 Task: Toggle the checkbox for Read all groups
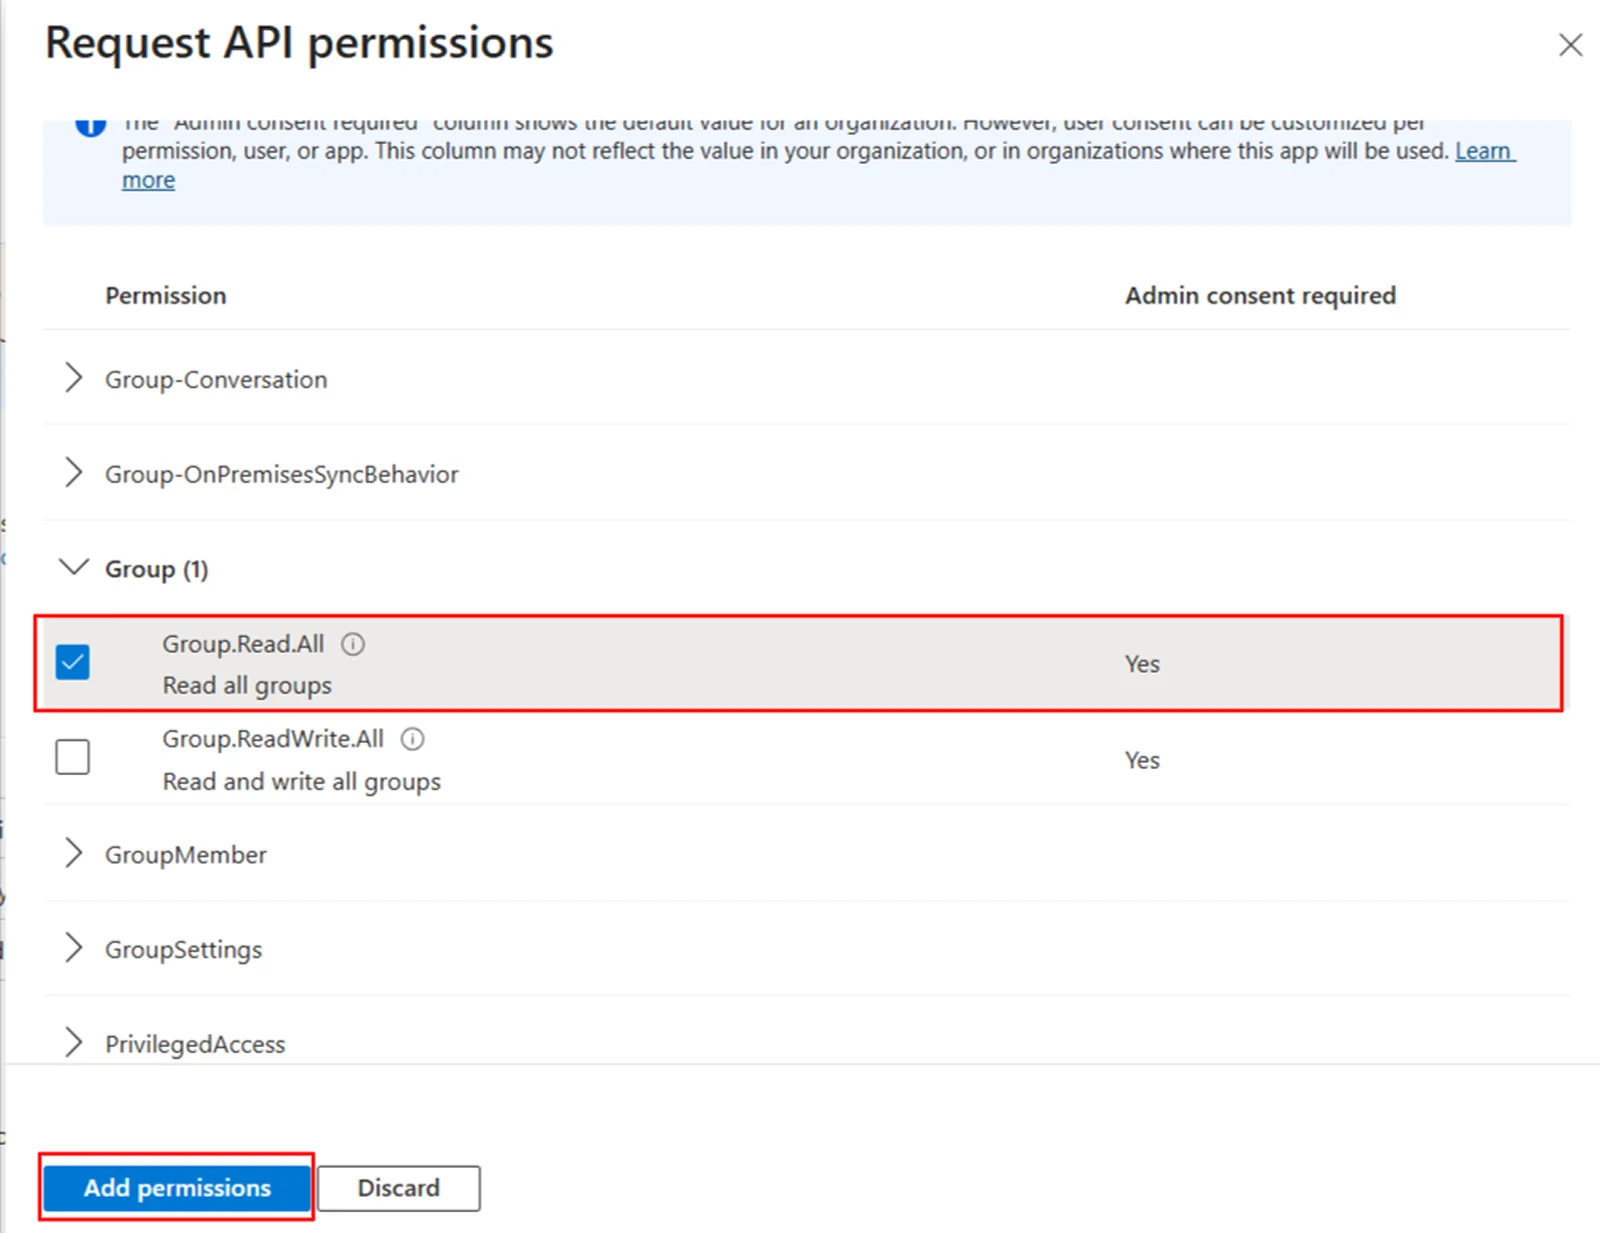click(72, 662)
